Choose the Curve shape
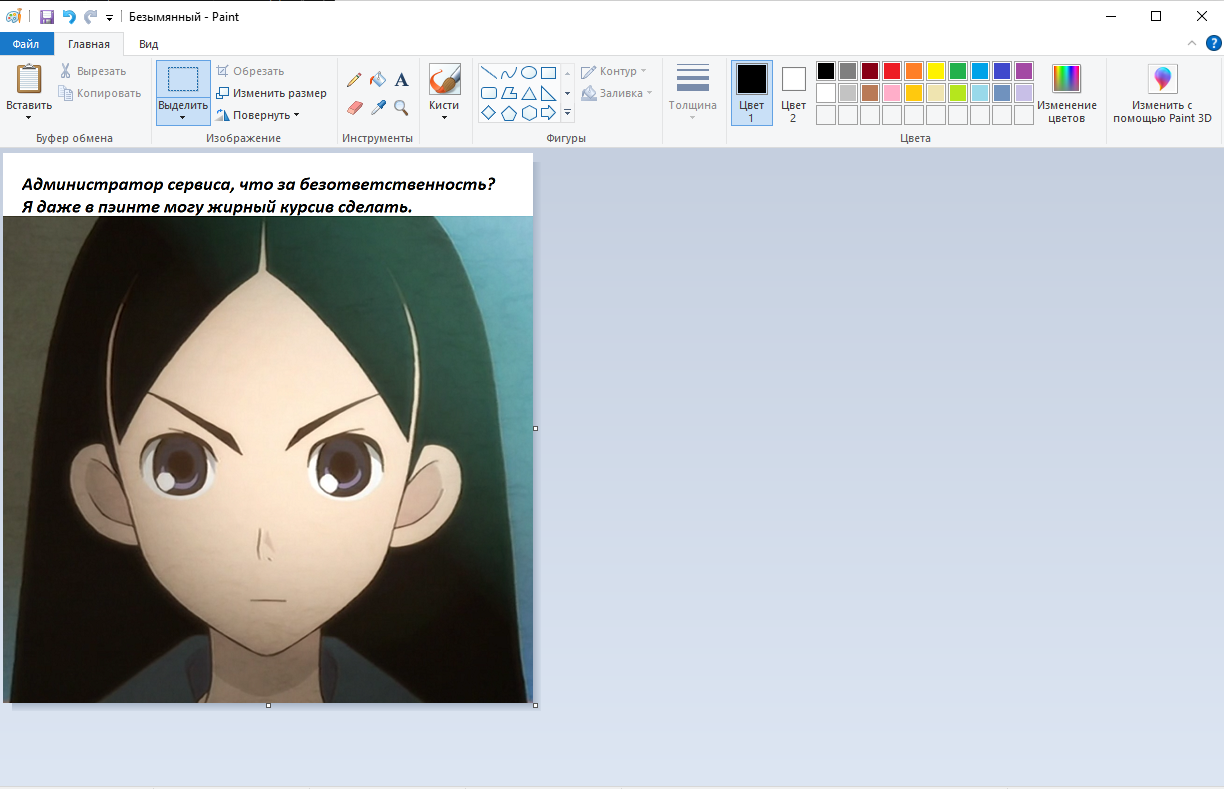1224x789 pixels. click(x=509, y=72)
